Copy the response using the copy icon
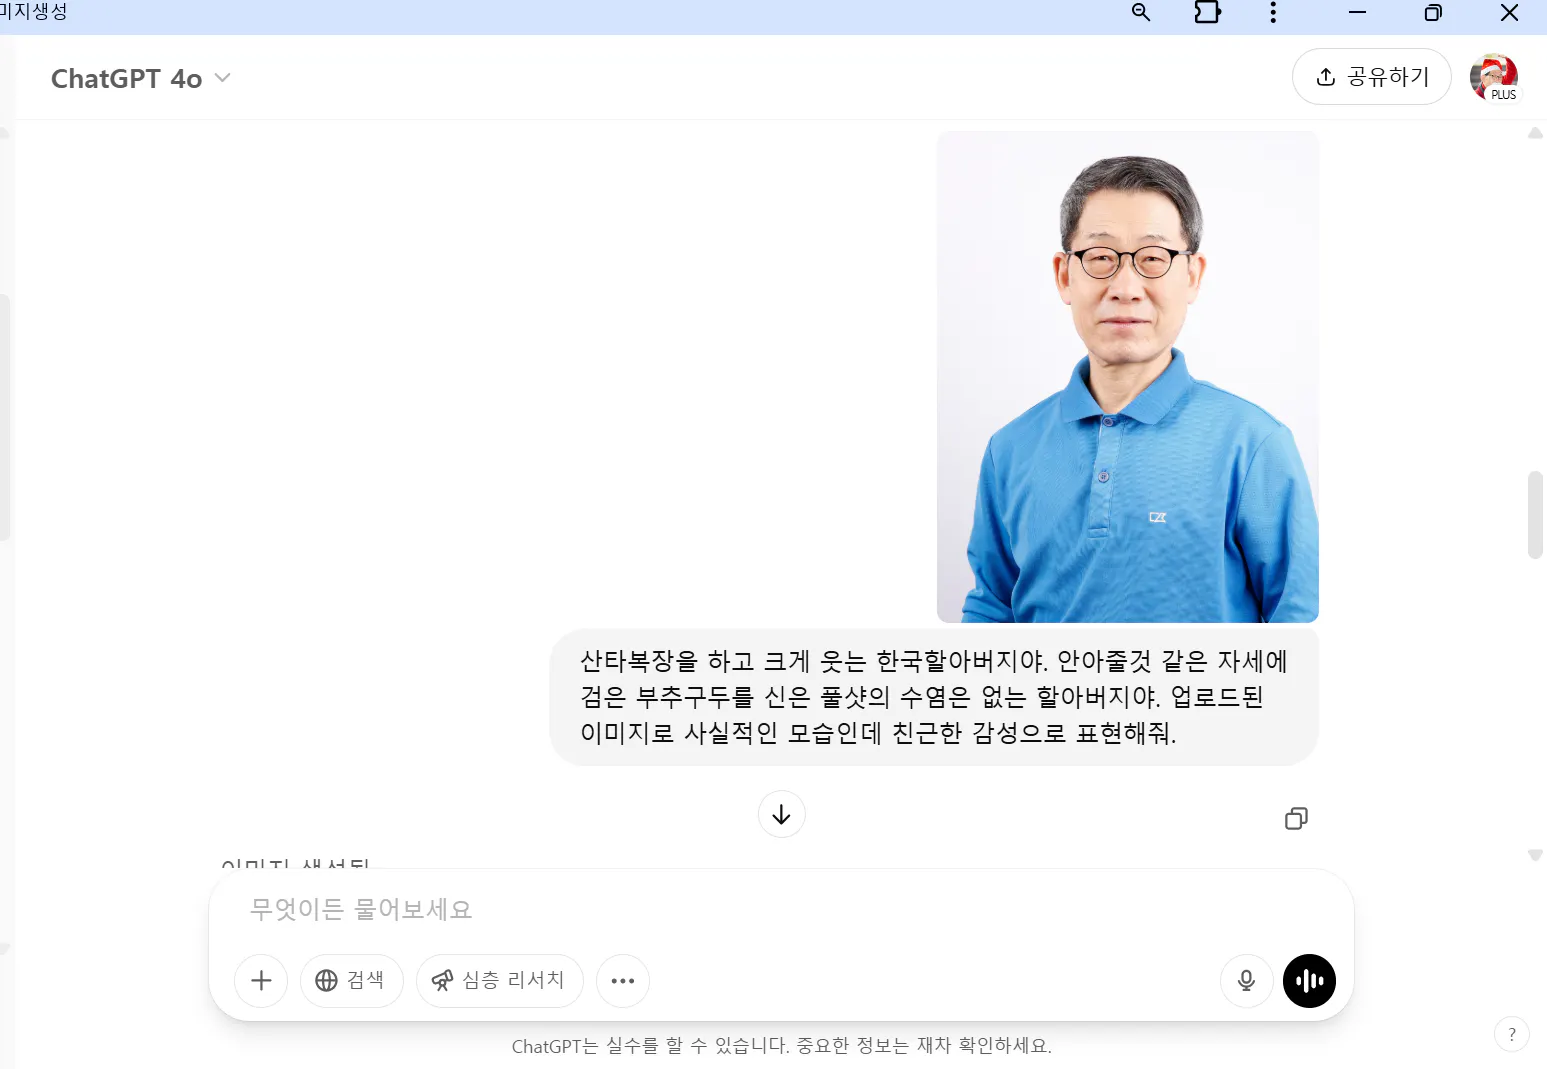The width and height of the screenshot is (1547, 1069). tap(1296, 818)
